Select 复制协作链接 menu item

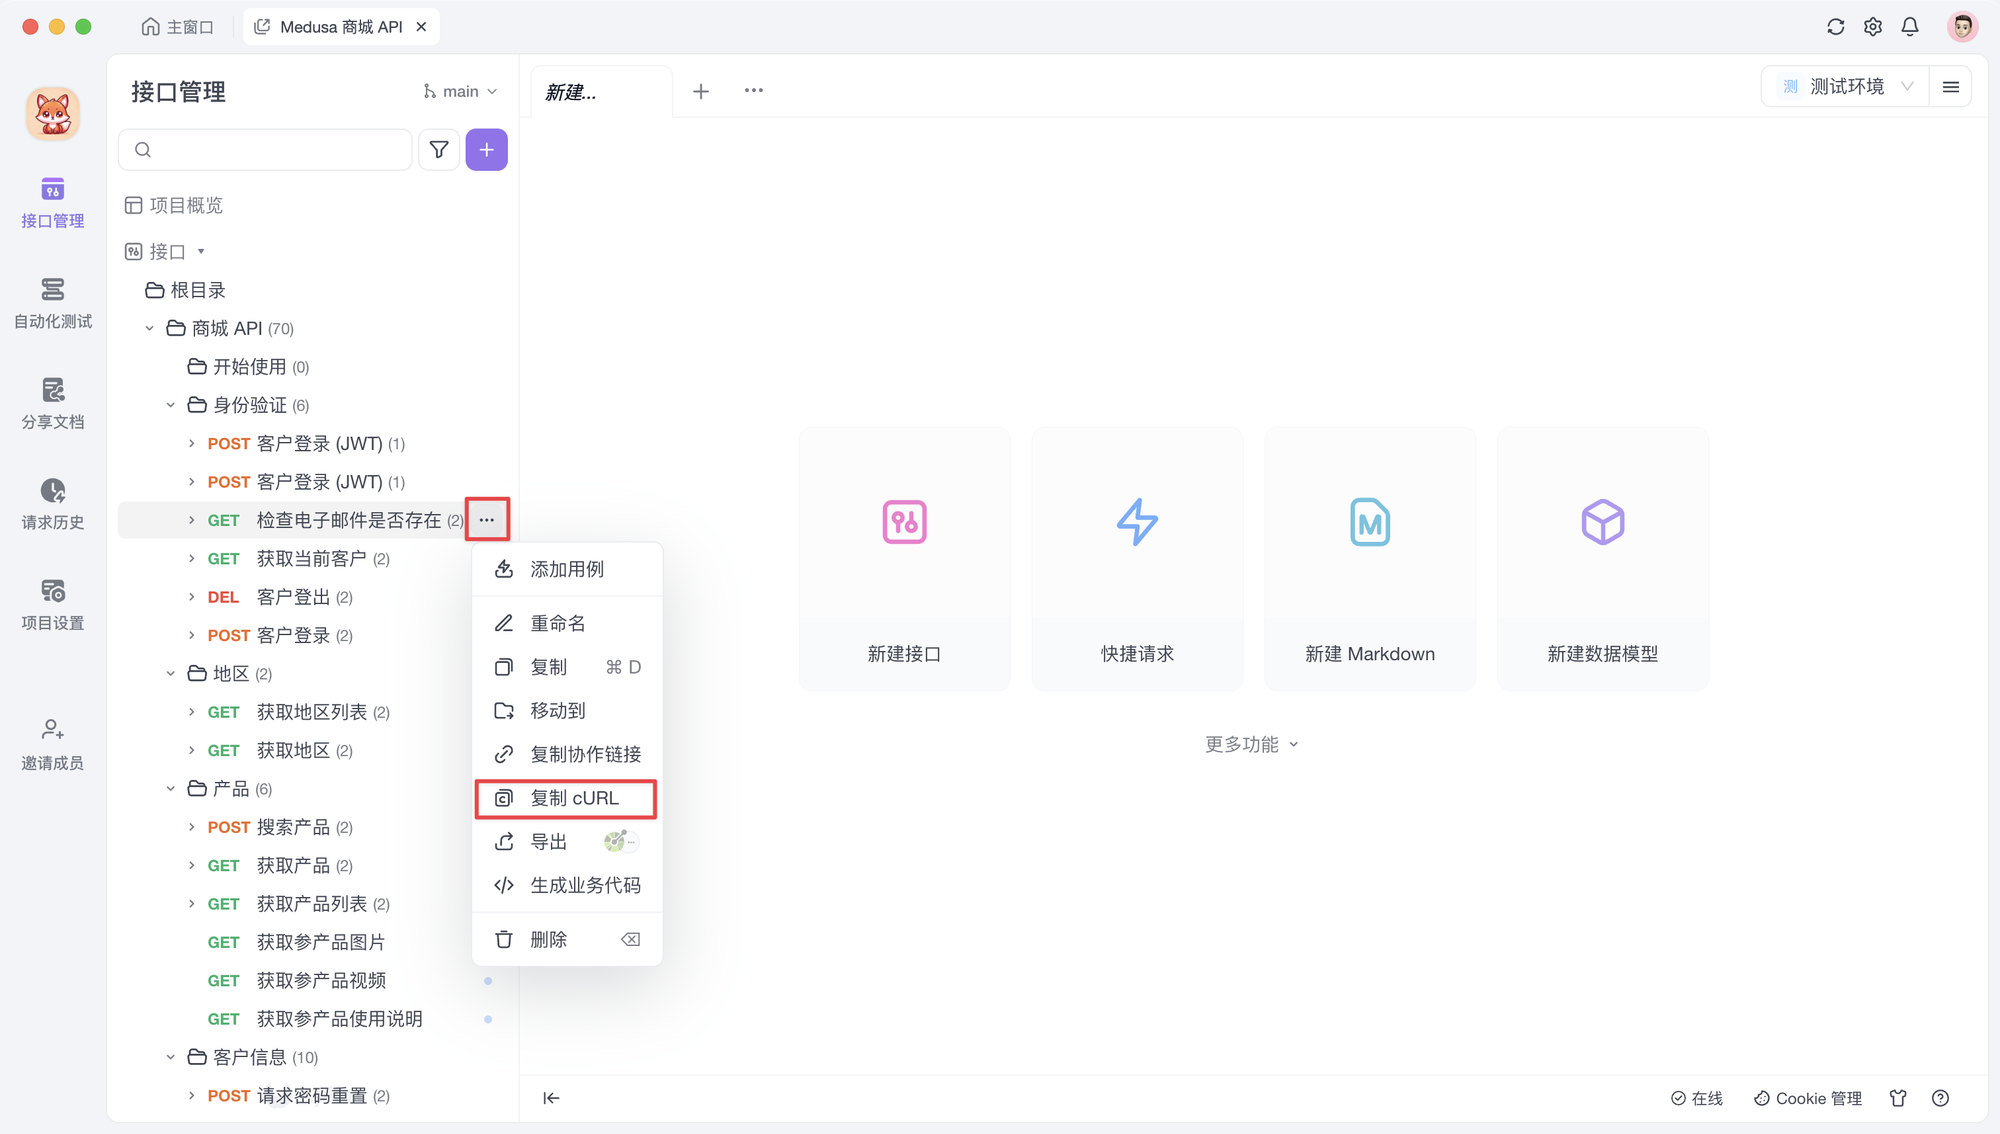point(567,754)
